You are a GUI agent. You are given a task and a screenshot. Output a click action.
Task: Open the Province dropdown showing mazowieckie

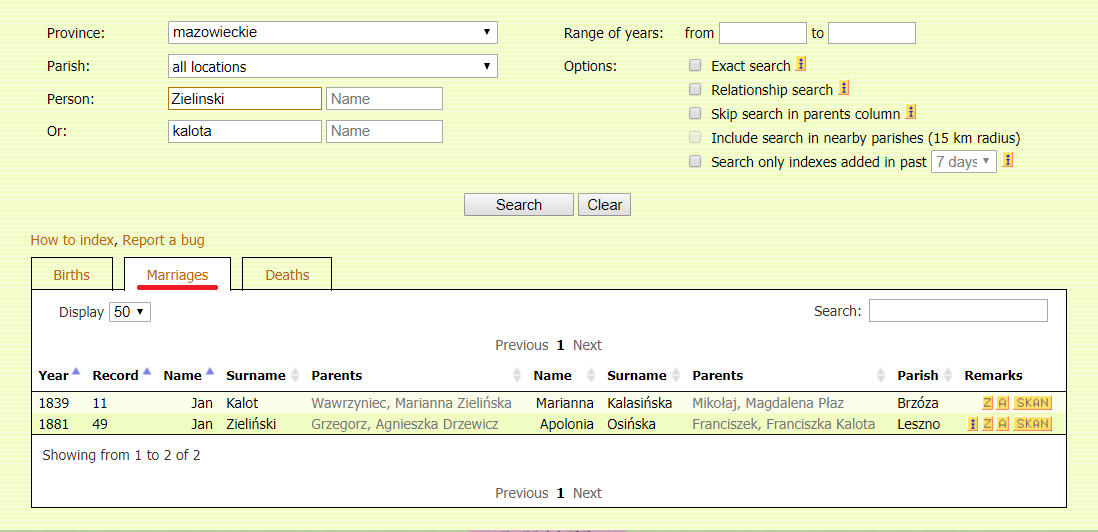pos(333,33)
